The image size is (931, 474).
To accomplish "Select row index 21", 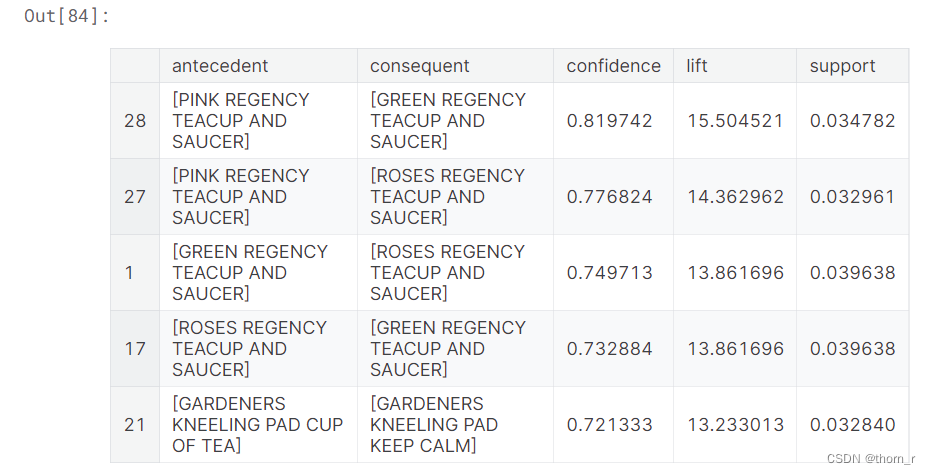I will (x=135, y=425).
